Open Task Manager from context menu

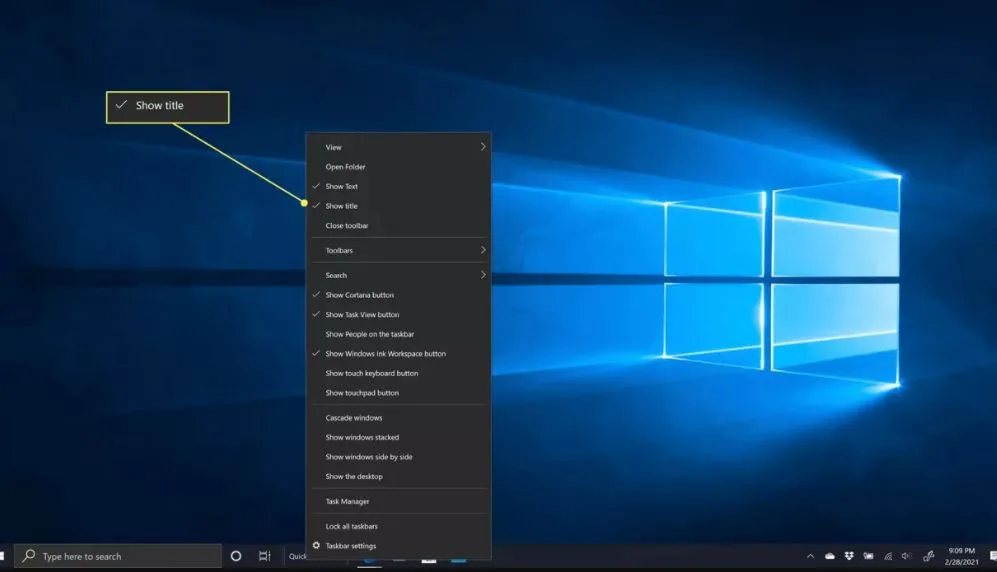[399, 501]
